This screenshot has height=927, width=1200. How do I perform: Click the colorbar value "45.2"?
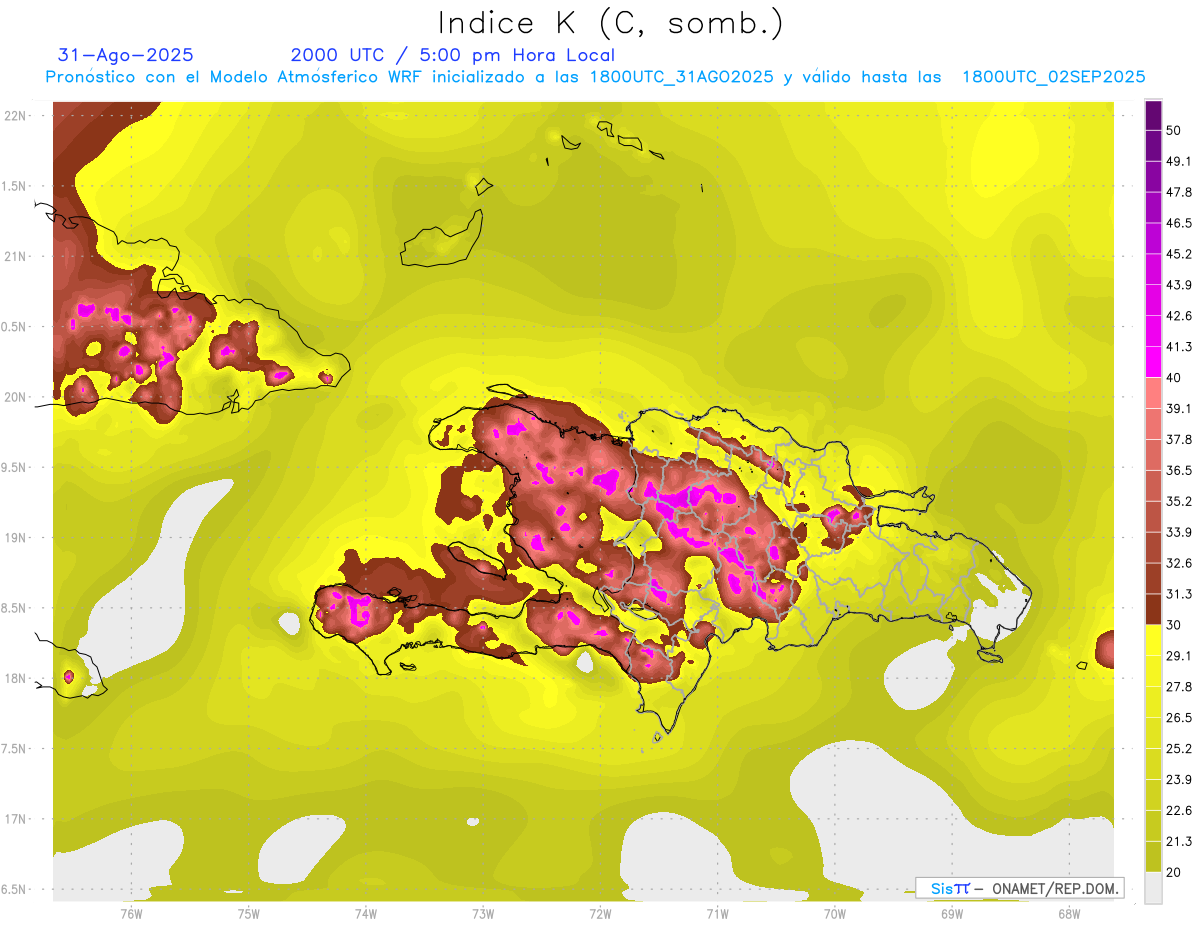(1179, 254)
